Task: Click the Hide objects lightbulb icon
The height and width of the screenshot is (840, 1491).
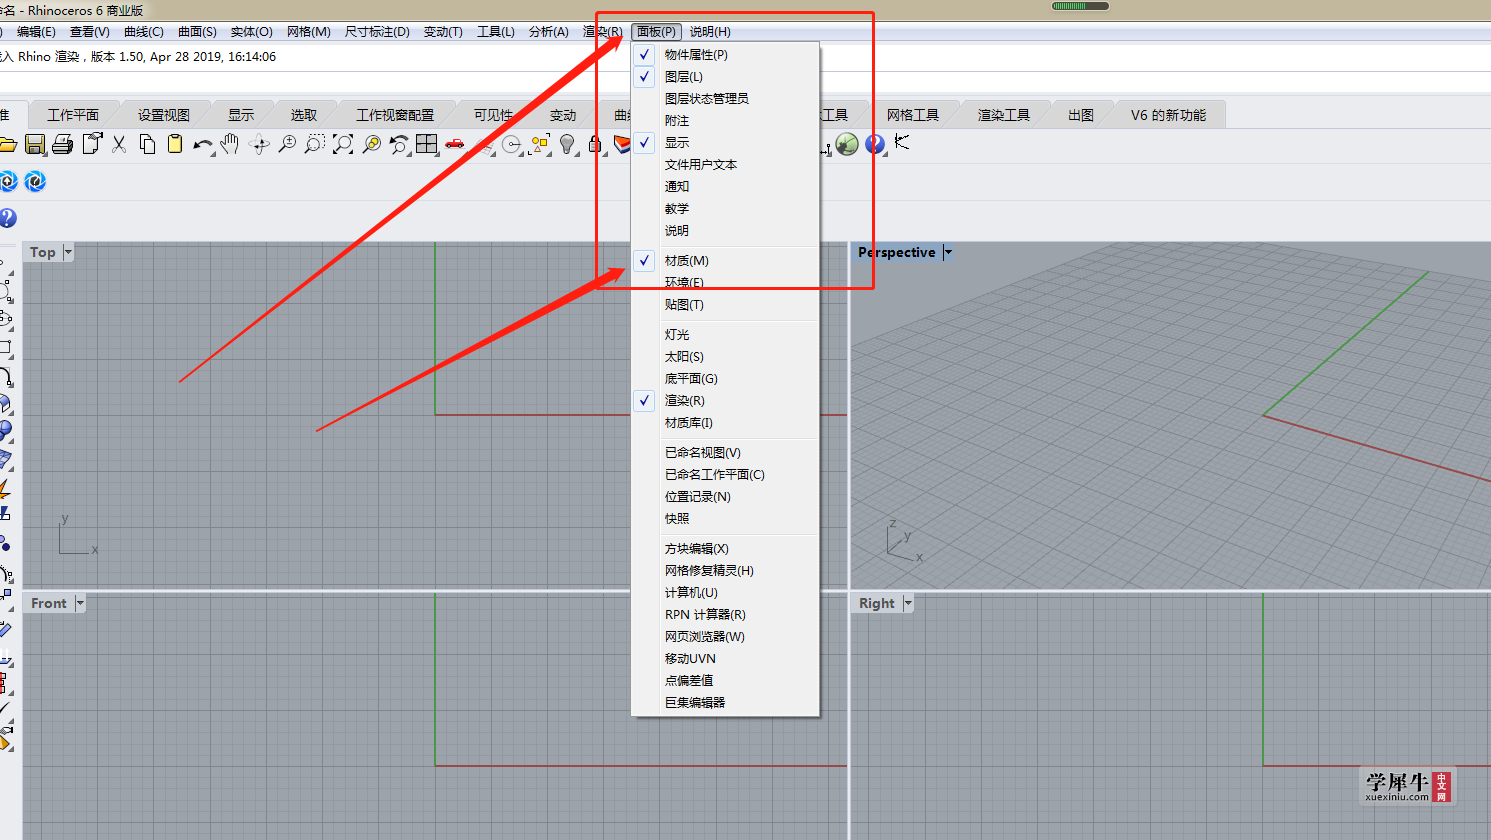Action: point(568,145)
